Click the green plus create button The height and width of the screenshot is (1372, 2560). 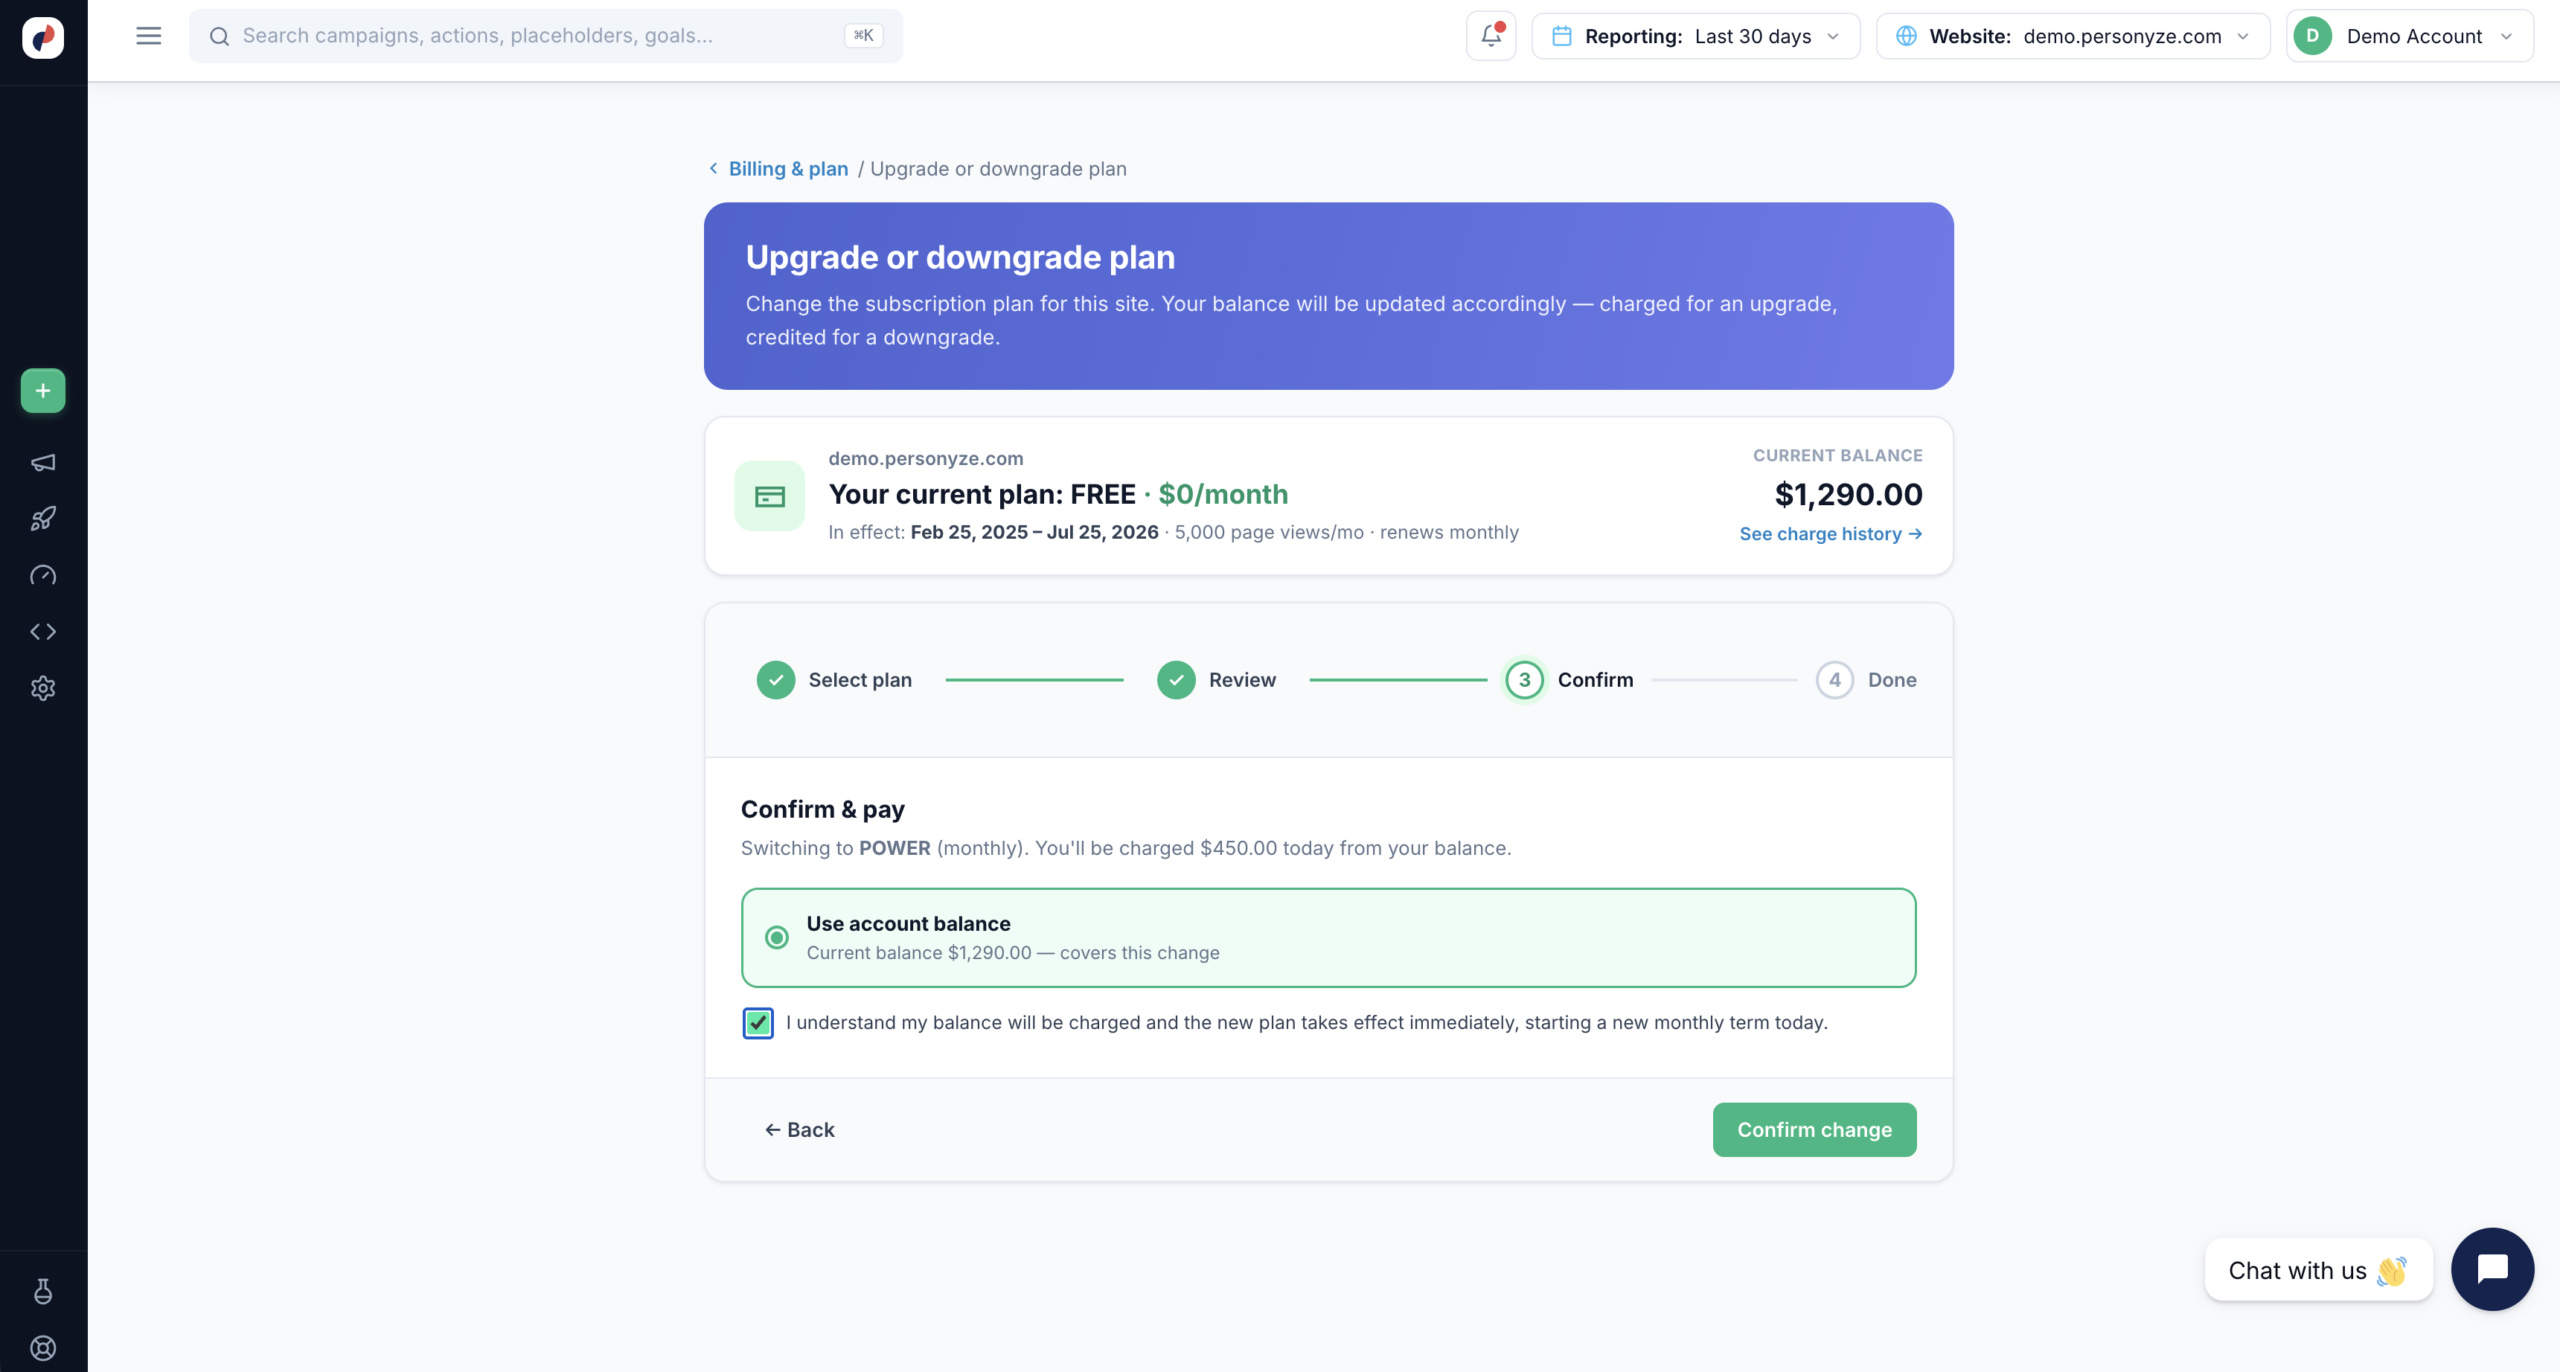[x=43, y=391]
